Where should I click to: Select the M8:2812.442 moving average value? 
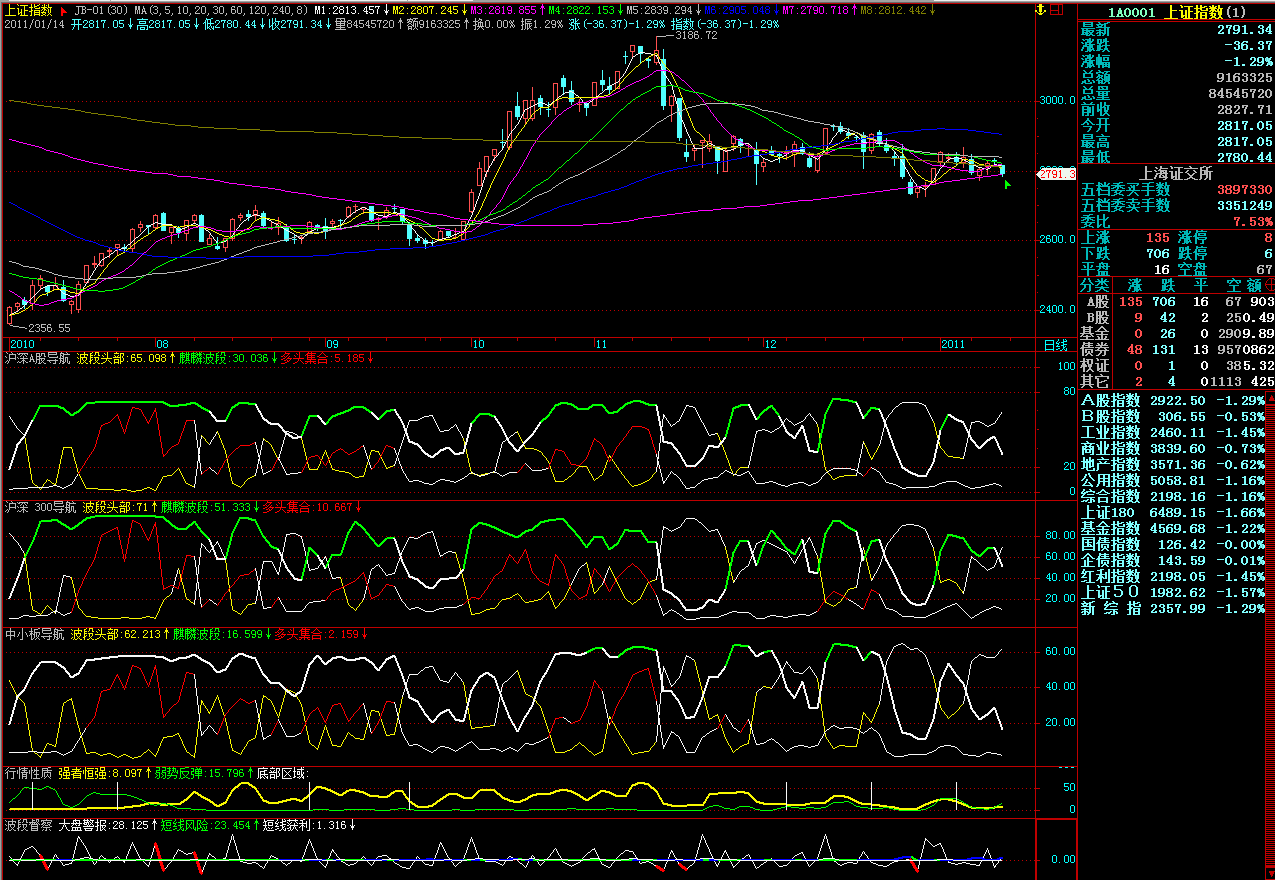892,10
